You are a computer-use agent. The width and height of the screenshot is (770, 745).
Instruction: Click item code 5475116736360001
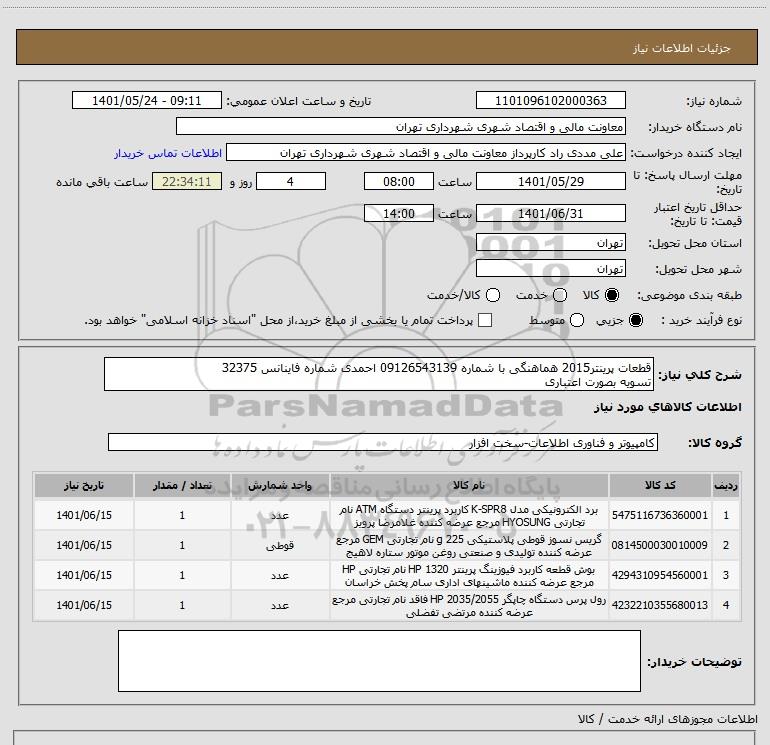click(660, 515)
